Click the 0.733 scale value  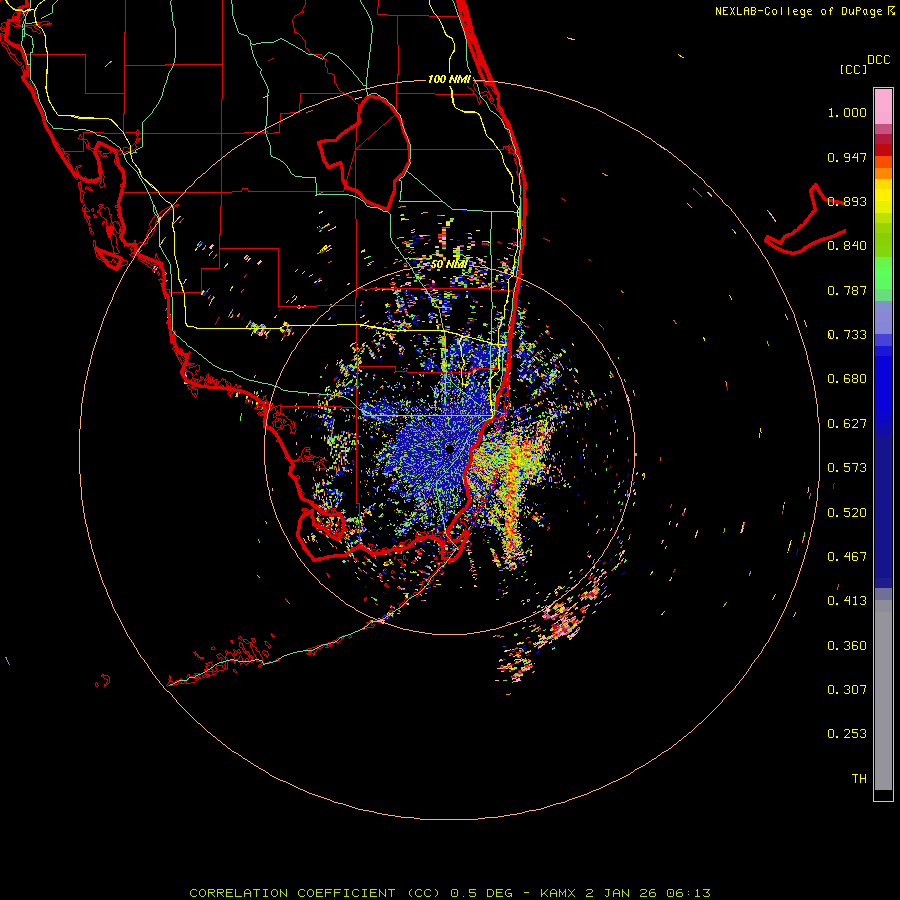[x=847, y=335]
